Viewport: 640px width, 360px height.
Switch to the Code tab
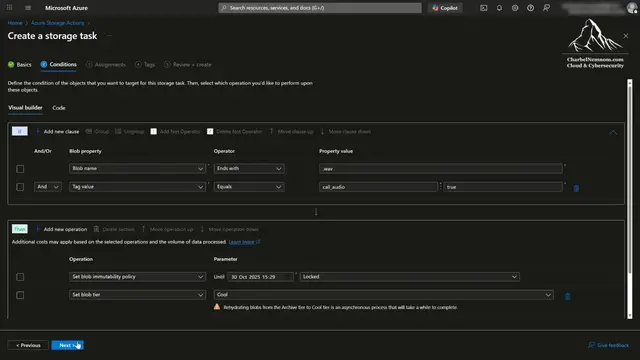point(59,108)
